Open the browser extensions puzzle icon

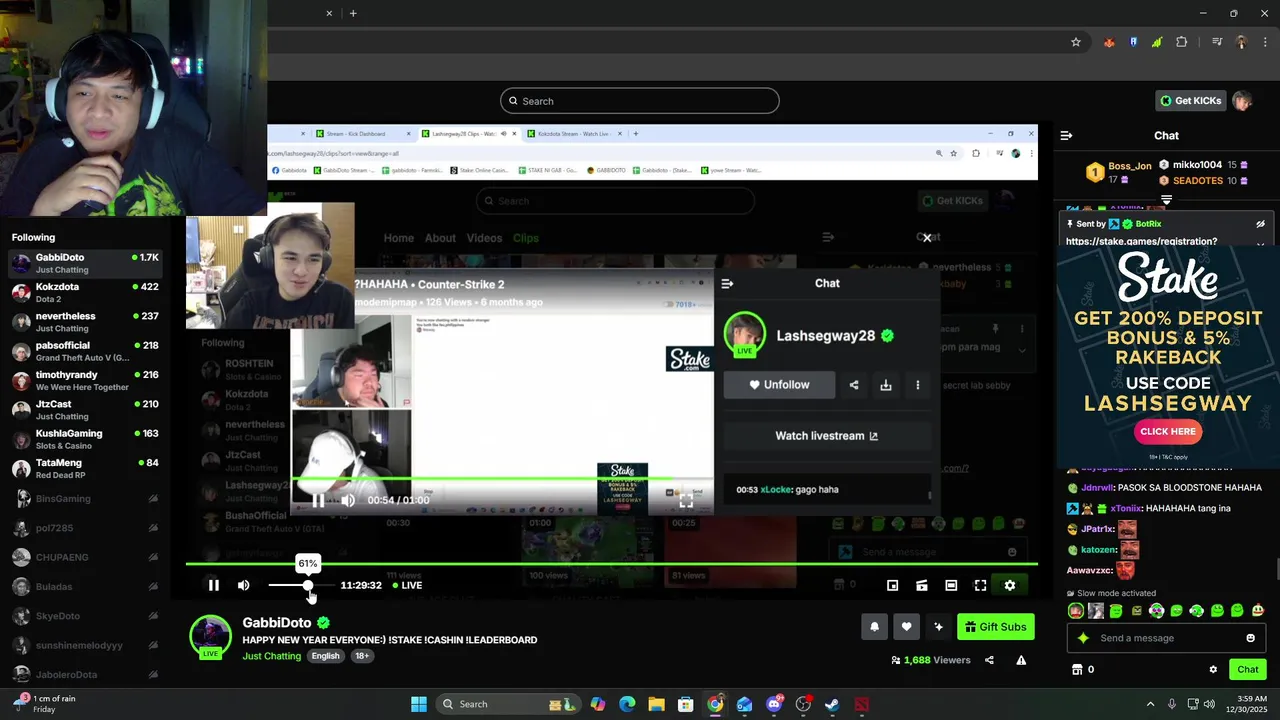(x=1182, y=42)
